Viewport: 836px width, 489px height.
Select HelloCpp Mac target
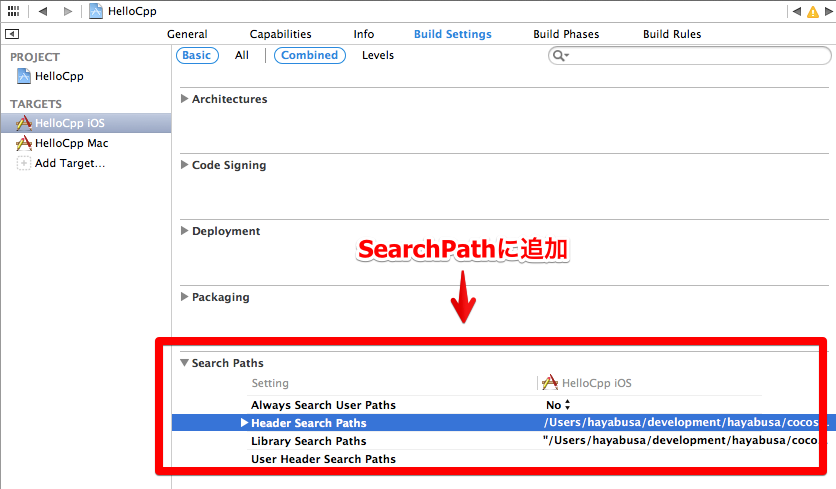(x=71, y=143)
